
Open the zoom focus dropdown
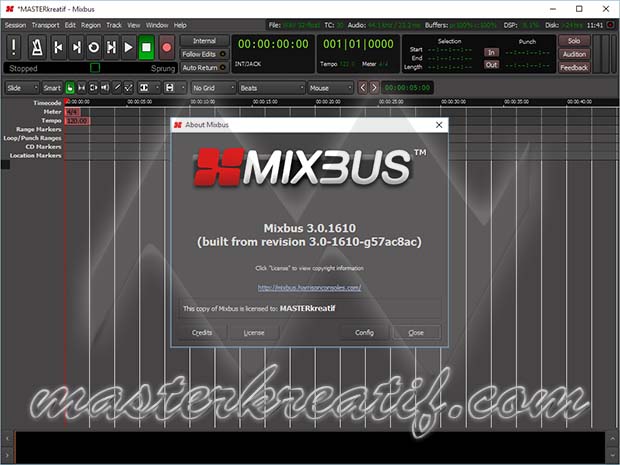pos(149,88)
